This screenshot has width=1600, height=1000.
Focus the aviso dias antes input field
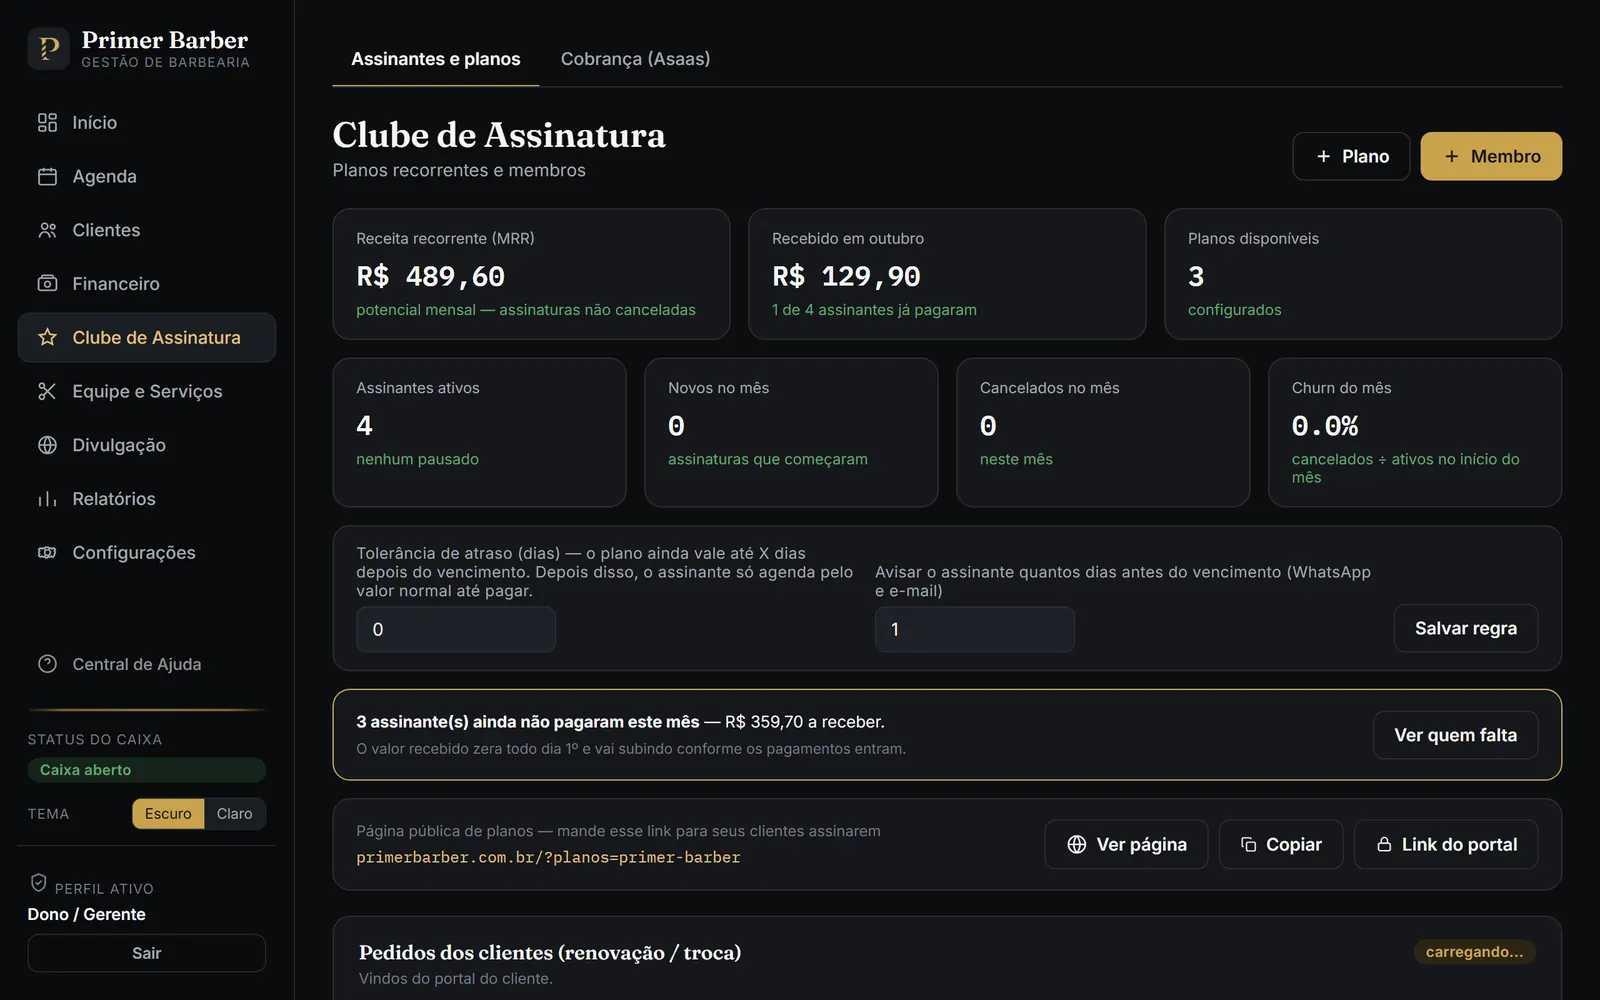click(x=975, y=629)
